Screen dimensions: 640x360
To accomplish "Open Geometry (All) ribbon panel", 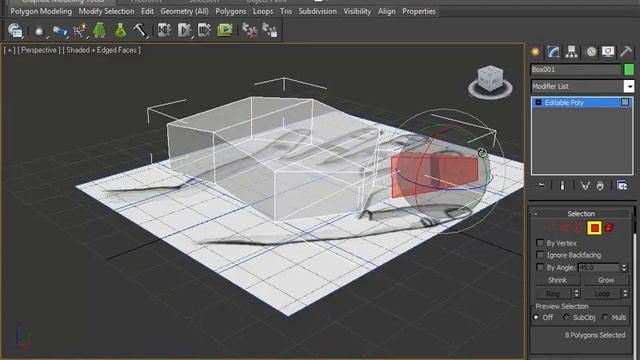I will click(184, 11).
